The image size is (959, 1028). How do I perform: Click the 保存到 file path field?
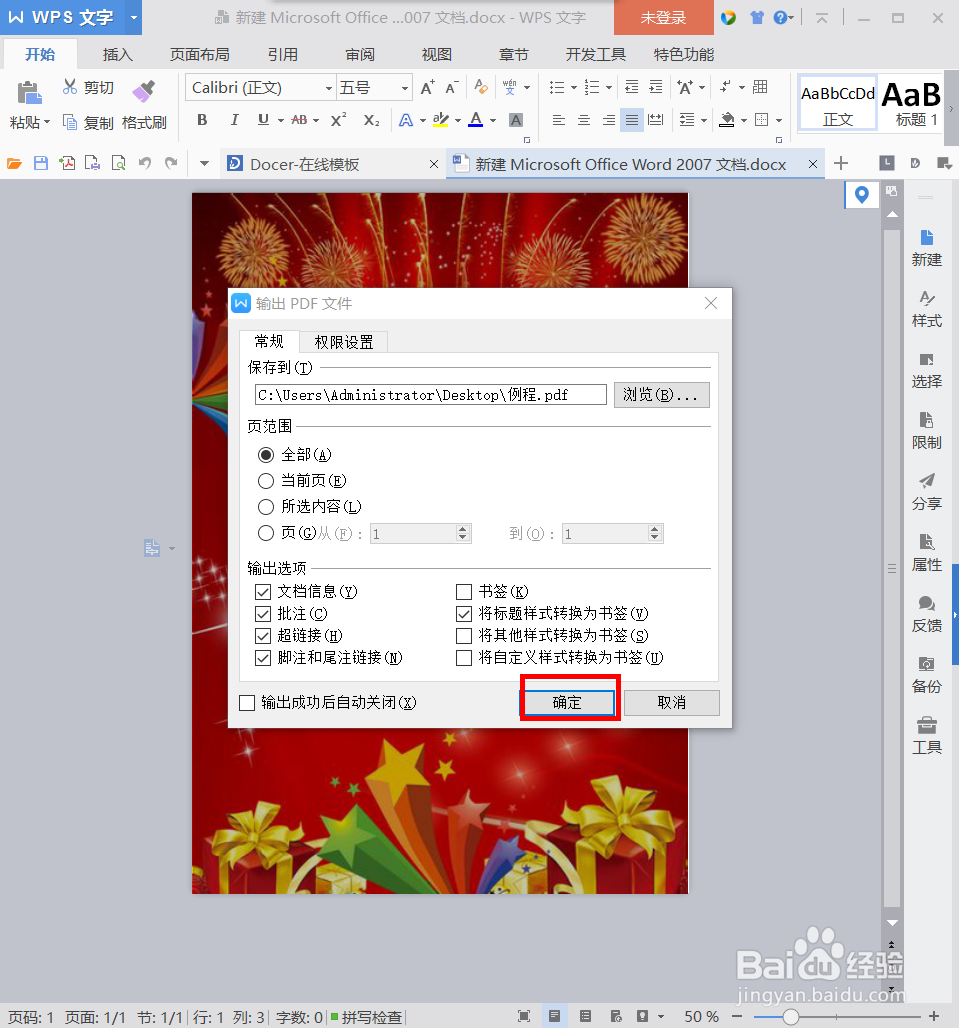[431, 395]
